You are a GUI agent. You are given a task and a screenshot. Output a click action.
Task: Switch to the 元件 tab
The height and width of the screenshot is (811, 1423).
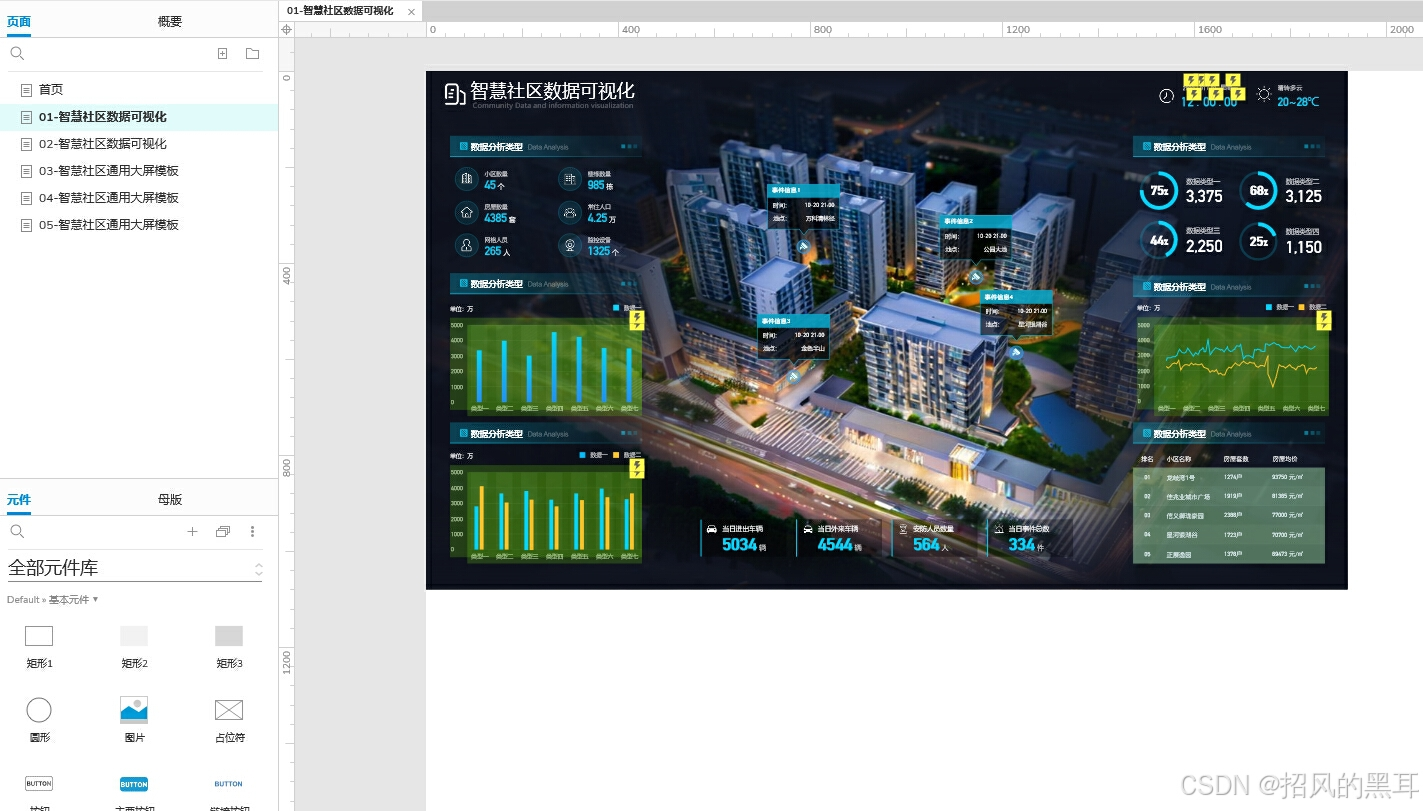[x=19, y=499]
